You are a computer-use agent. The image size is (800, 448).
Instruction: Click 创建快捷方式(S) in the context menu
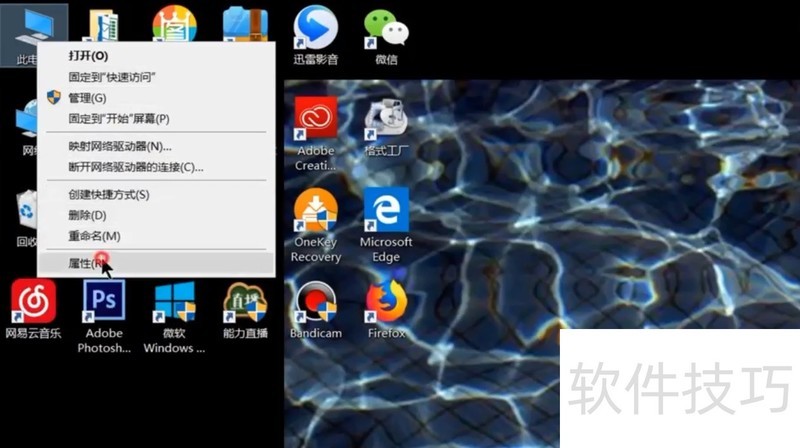pos(108,194)
